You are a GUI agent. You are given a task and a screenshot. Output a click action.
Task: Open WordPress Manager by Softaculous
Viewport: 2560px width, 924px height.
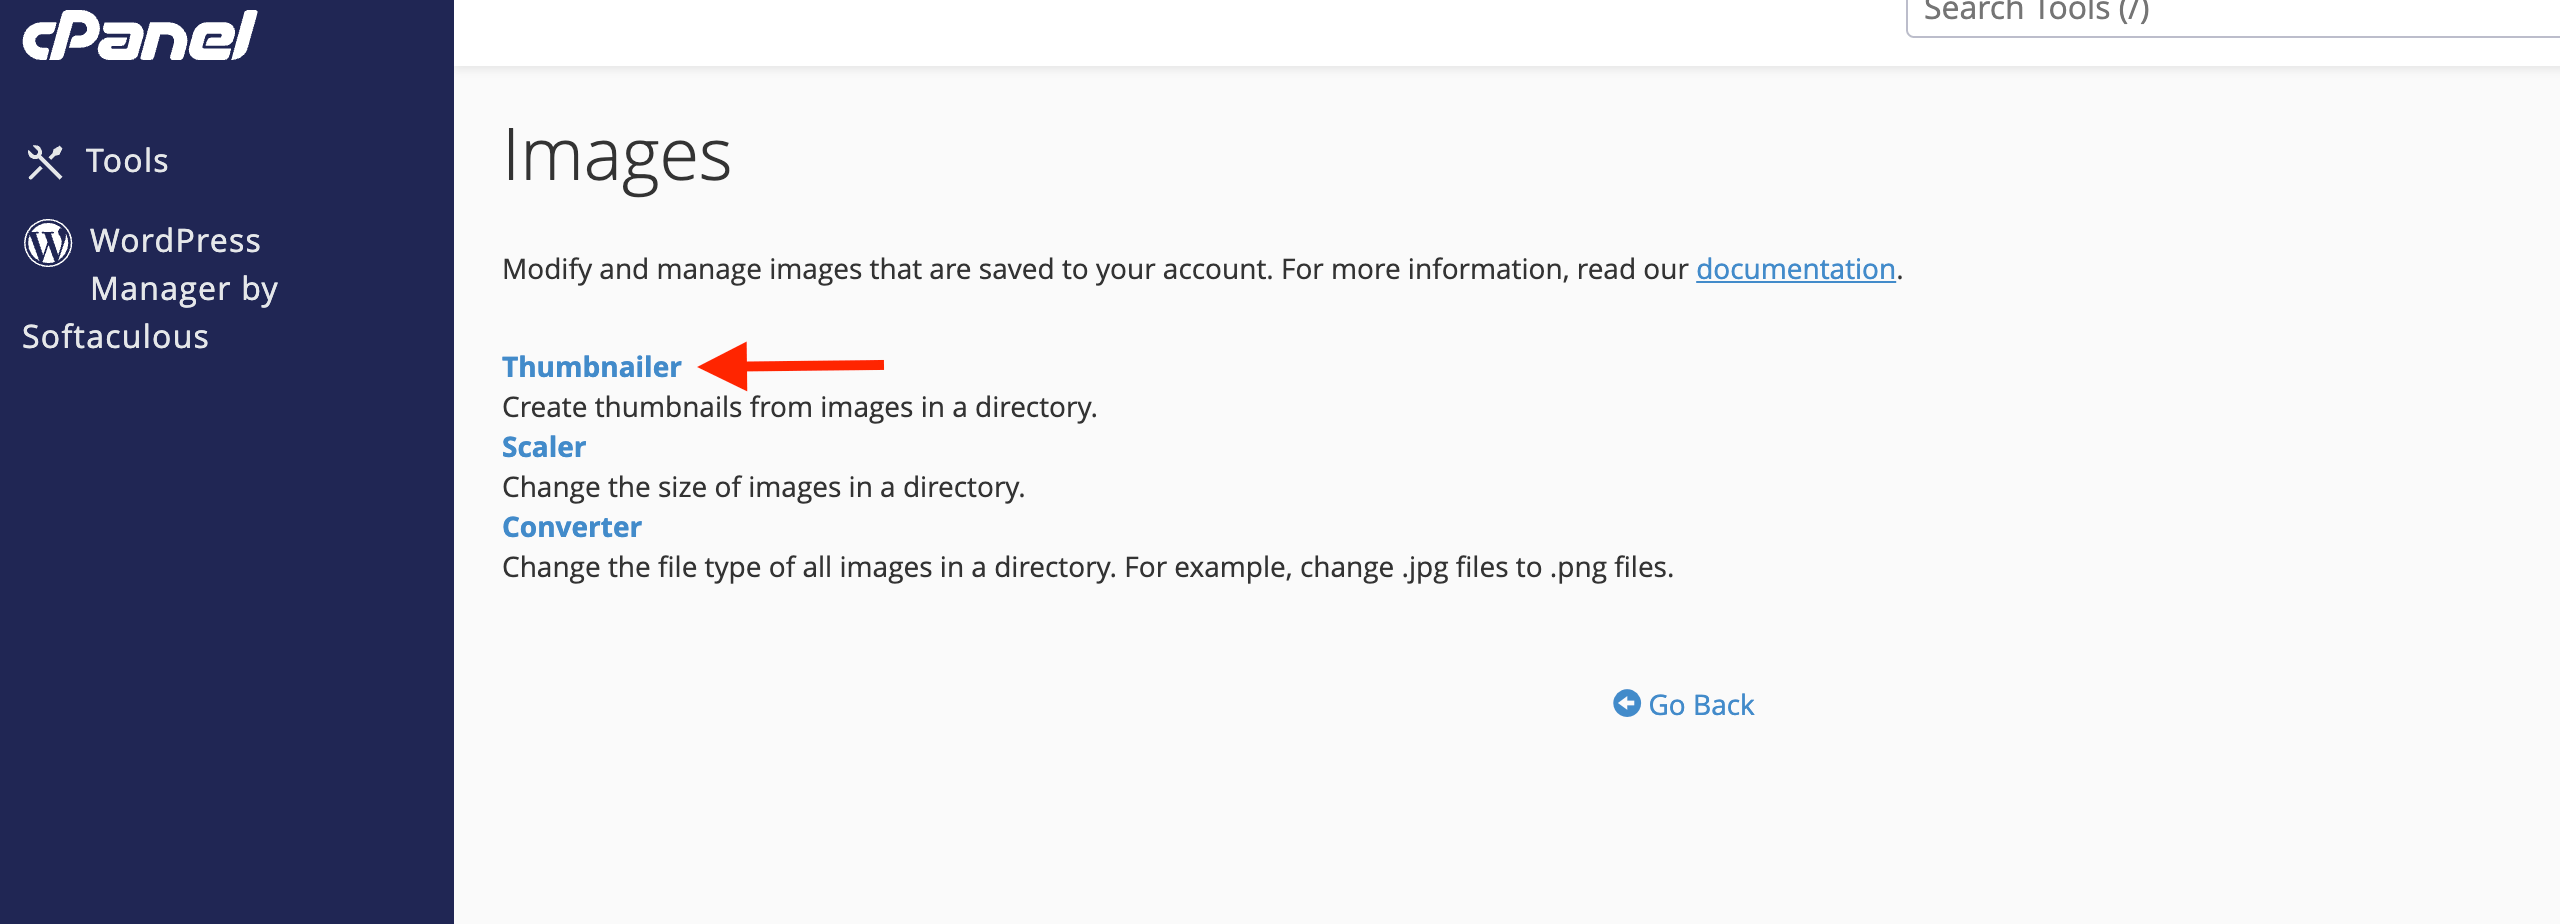pos(150,288)
